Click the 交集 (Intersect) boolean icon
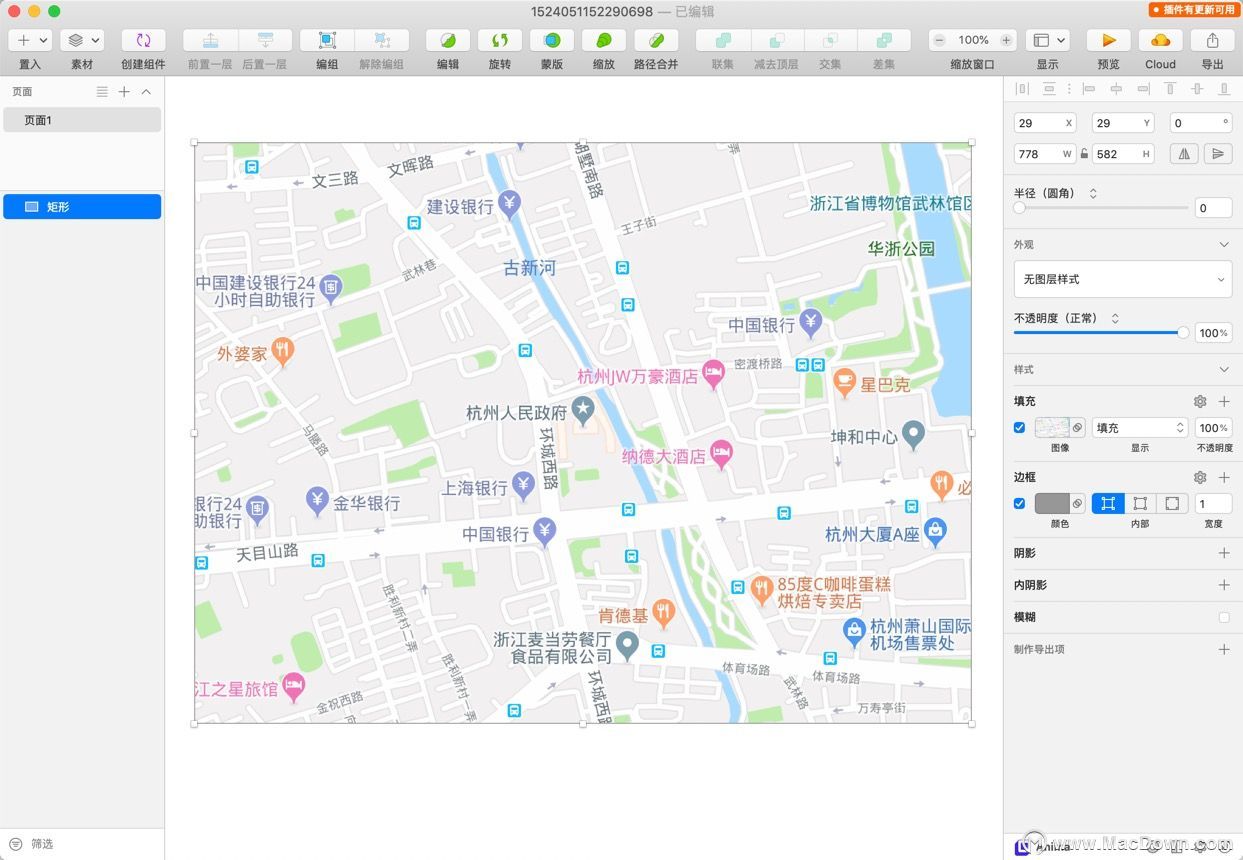The height and width of the screenshot is (860, 1243). [x=830, y=40]
